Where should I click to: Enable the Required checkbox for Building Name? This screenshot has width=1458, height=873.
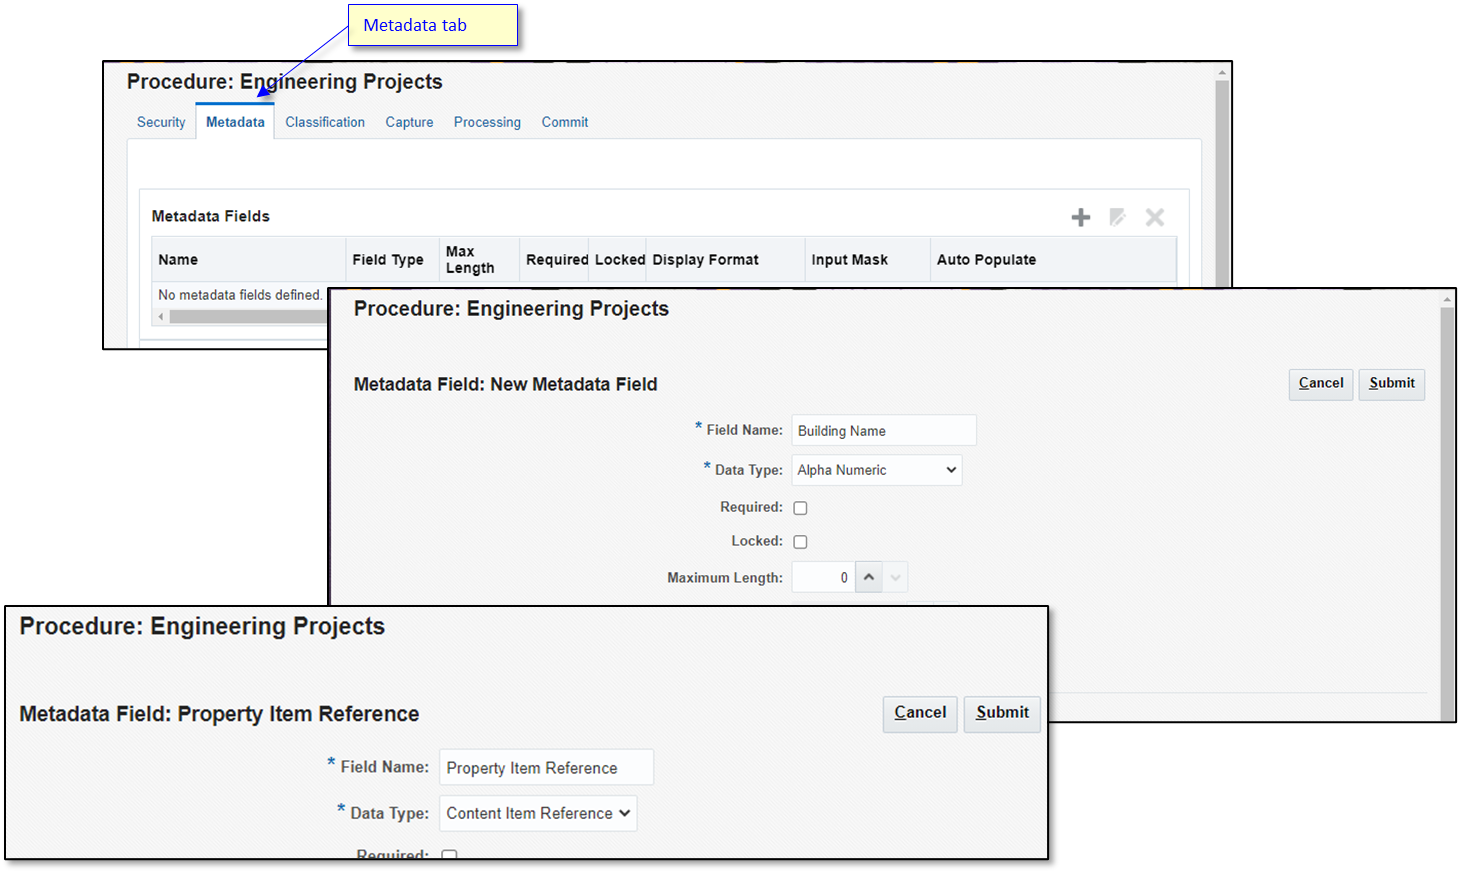800,507
